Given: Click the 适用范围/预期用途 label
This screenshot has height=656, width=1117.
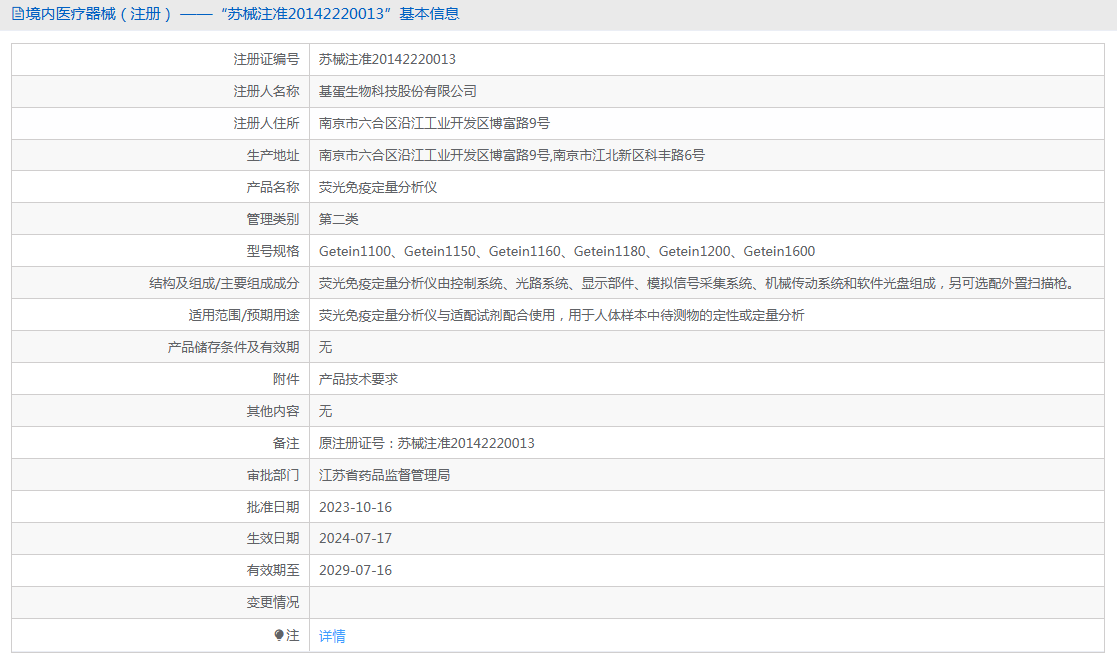Looking at the screenshot, I should [x=244, y=316].
